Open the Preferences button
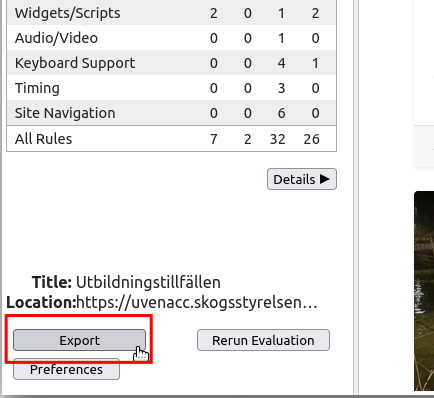434x398 pixels. pos(66,369)
